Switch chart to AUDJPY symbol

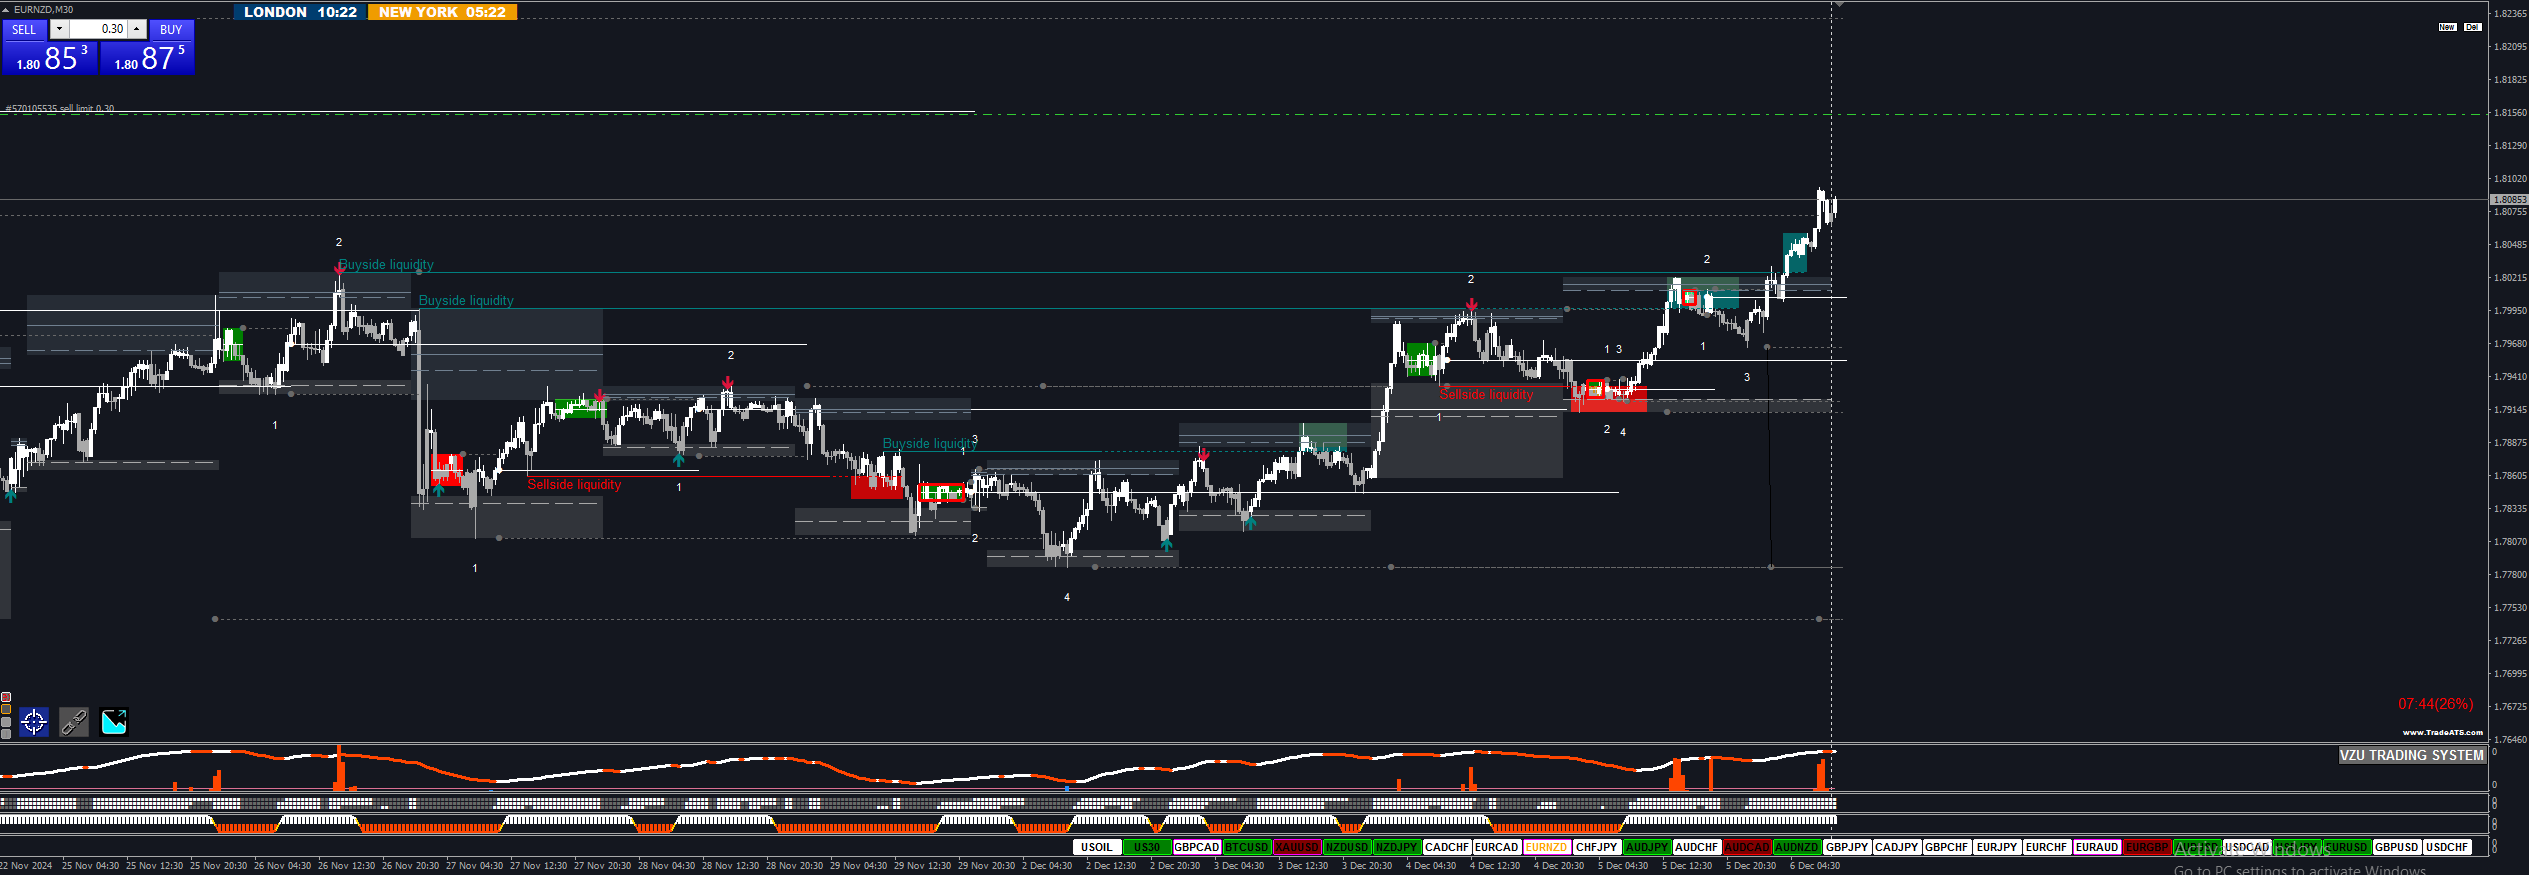tap(1647, 847)
